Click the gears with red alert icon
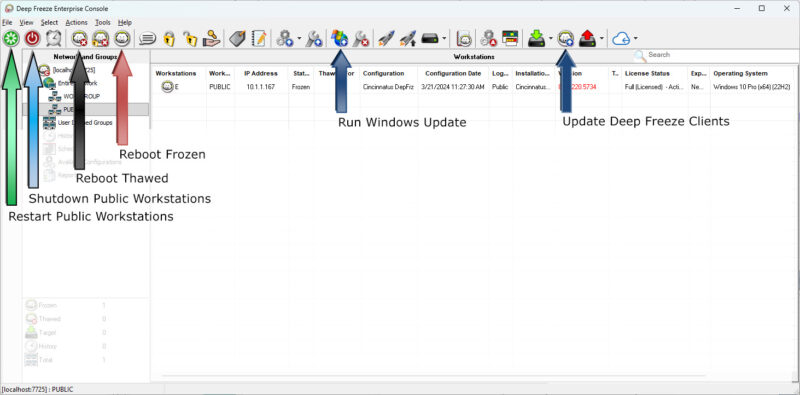The width and height of the screenshot is (800, 395). [488, 38]
